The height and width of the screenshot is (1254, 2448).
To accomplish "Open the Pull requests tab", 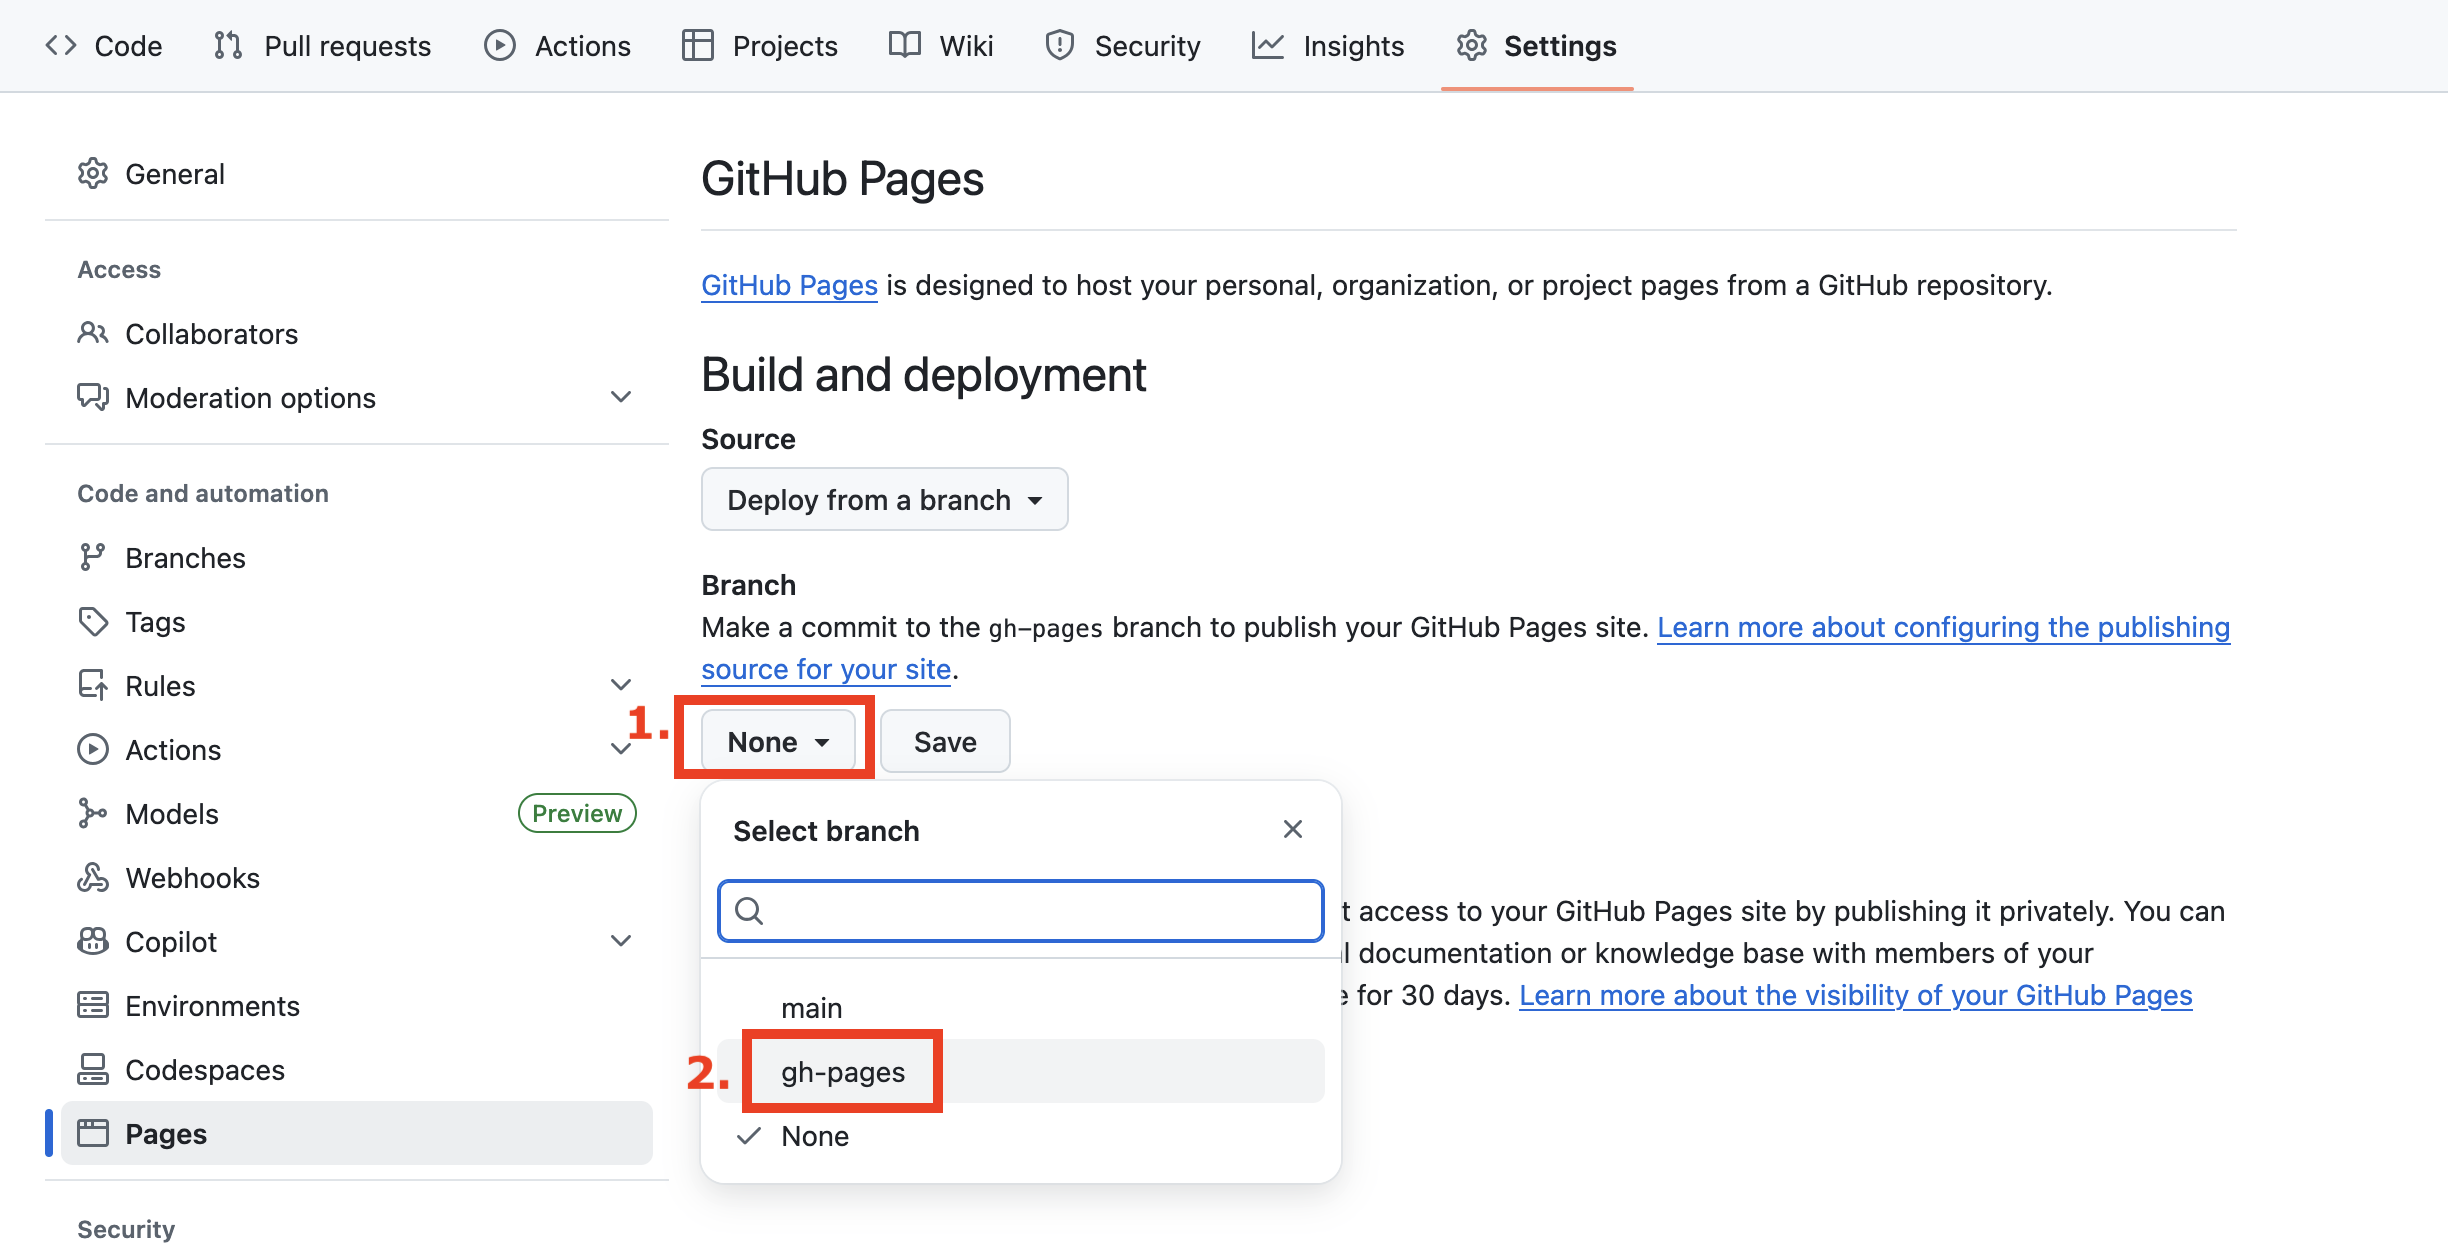I will (323, 46).
